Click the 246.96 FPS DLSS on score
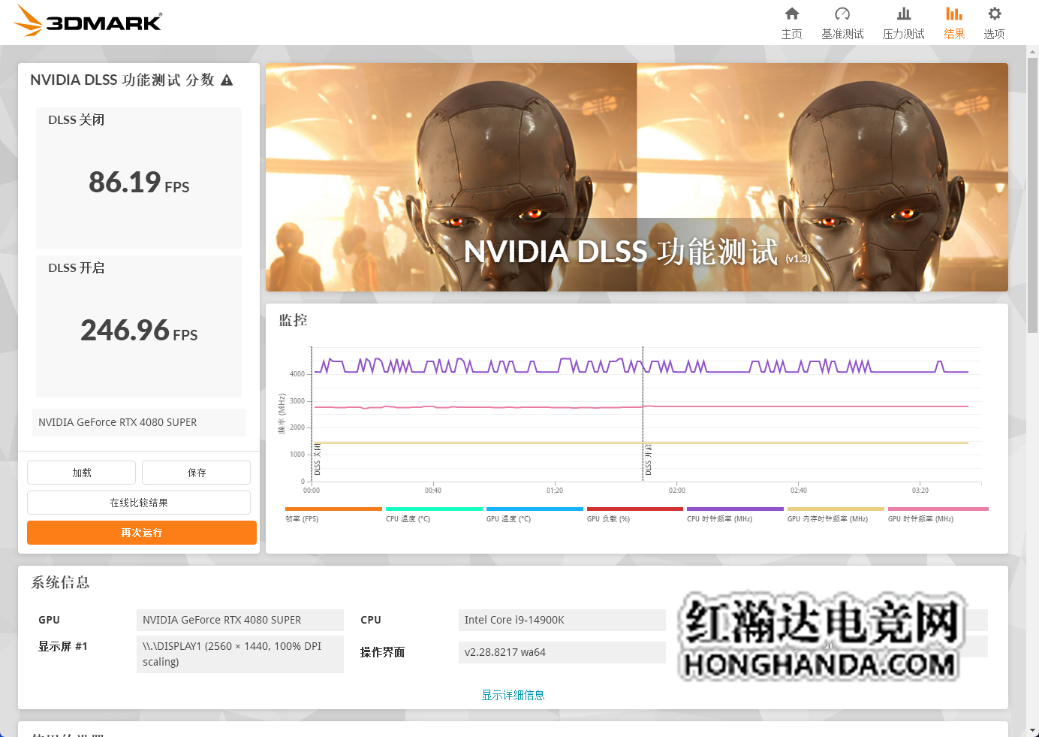 pos(138,330)
